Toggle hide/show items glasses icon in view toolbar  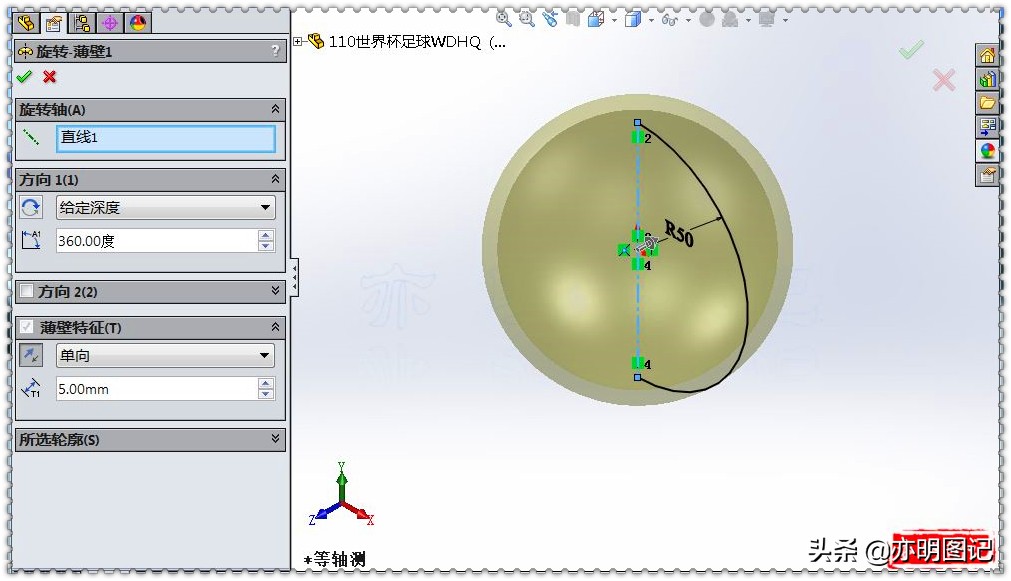pyautogui.click(x=670, y=19)
